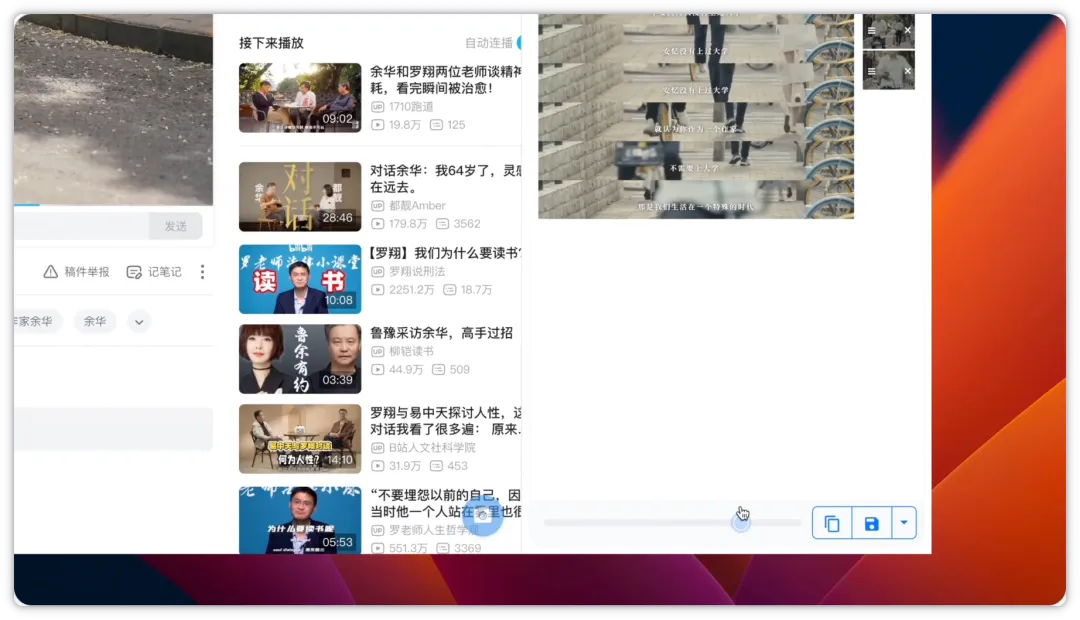Open title 对话余华：我64岁了
1080x620 pixels.
coord(446,179)
